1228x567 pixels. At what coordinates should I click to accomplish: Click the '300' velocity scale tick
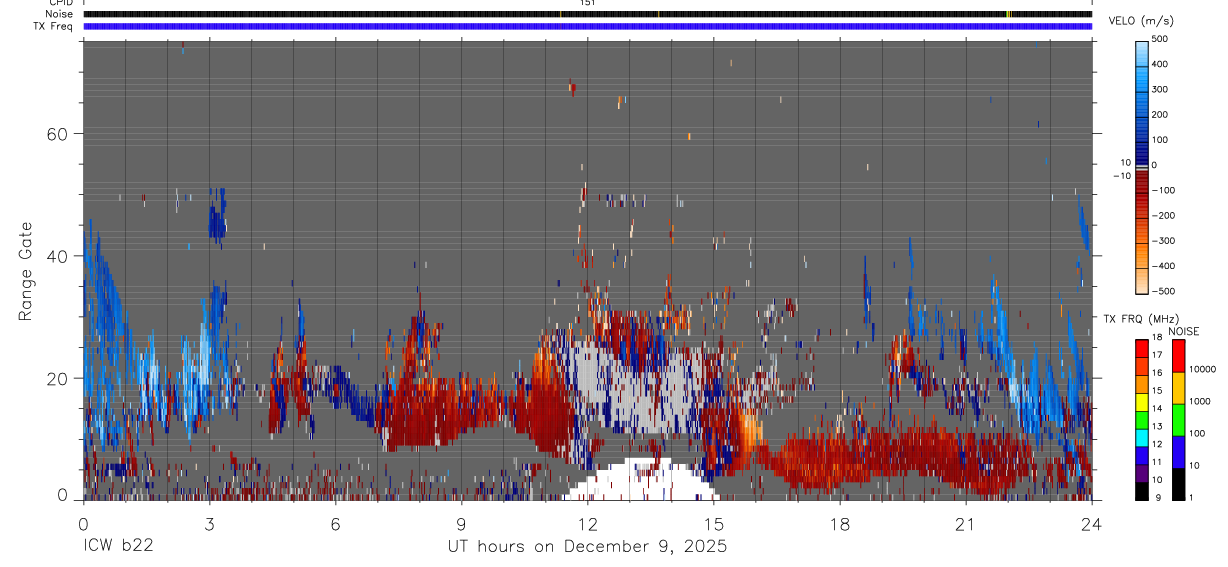click(x=1160, y=89)
